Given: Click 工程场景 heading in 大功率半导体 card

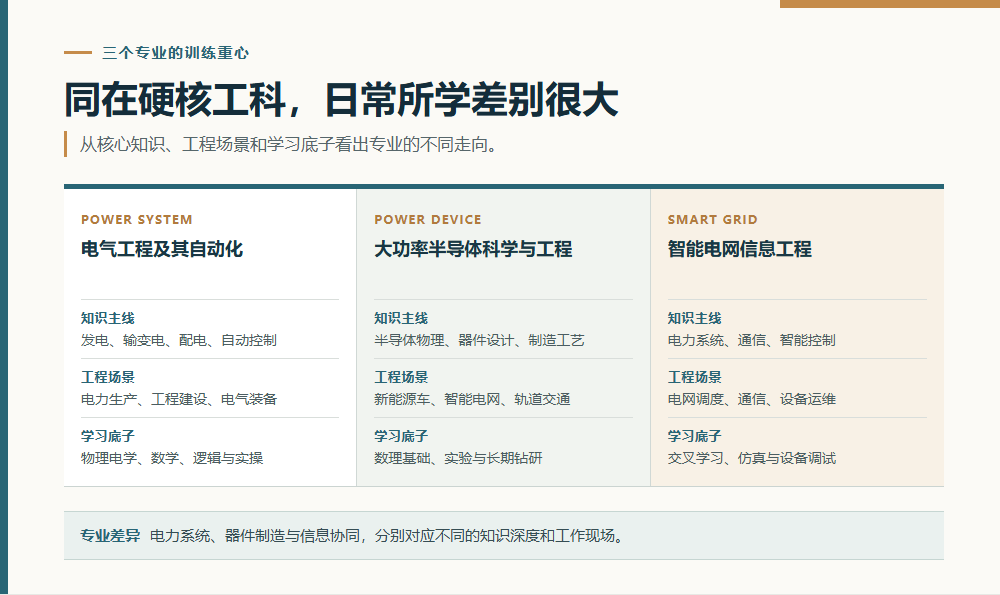Looking at the screenshot, I should (401, 377).
